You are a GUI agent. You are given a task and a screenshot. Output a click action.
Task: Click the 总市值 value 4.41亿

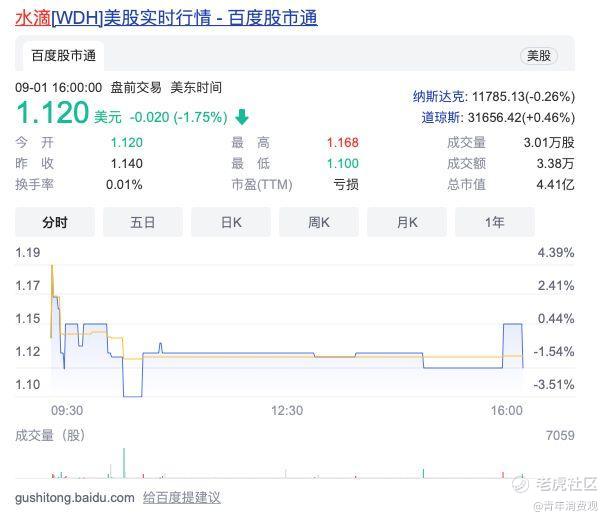555,184
